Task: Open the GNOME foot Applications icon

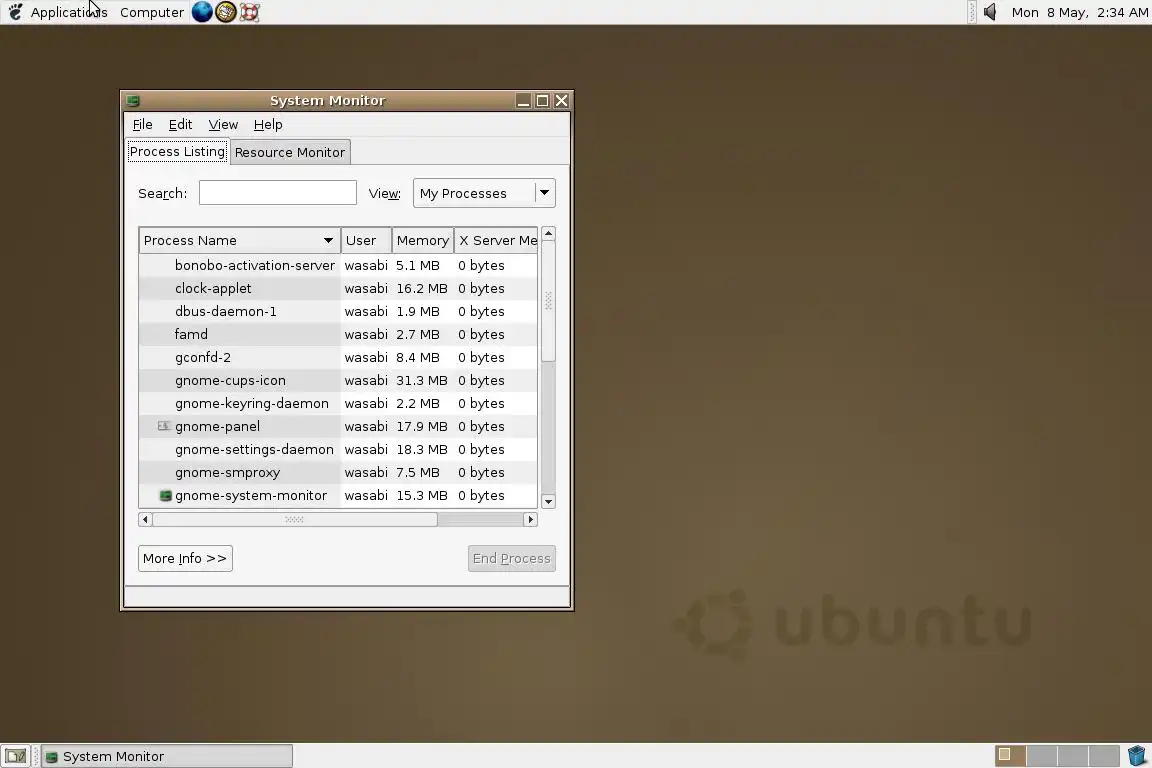Action: (15, 12)
